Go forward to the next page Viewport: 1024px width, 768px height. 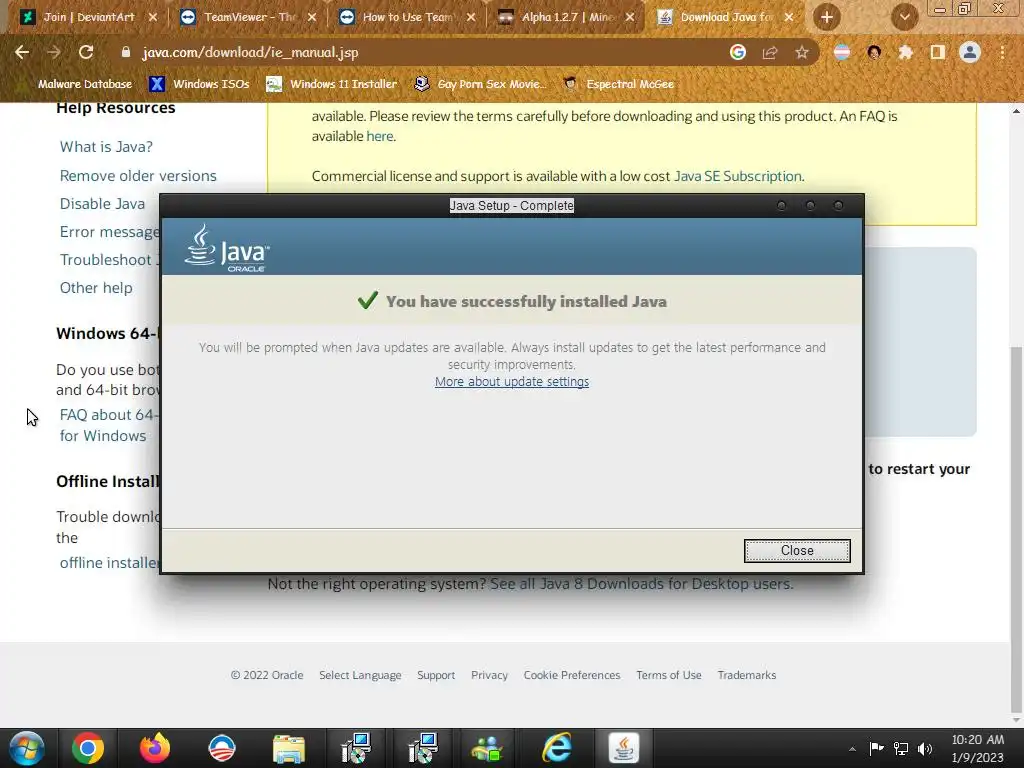click(x=54, y=52)
